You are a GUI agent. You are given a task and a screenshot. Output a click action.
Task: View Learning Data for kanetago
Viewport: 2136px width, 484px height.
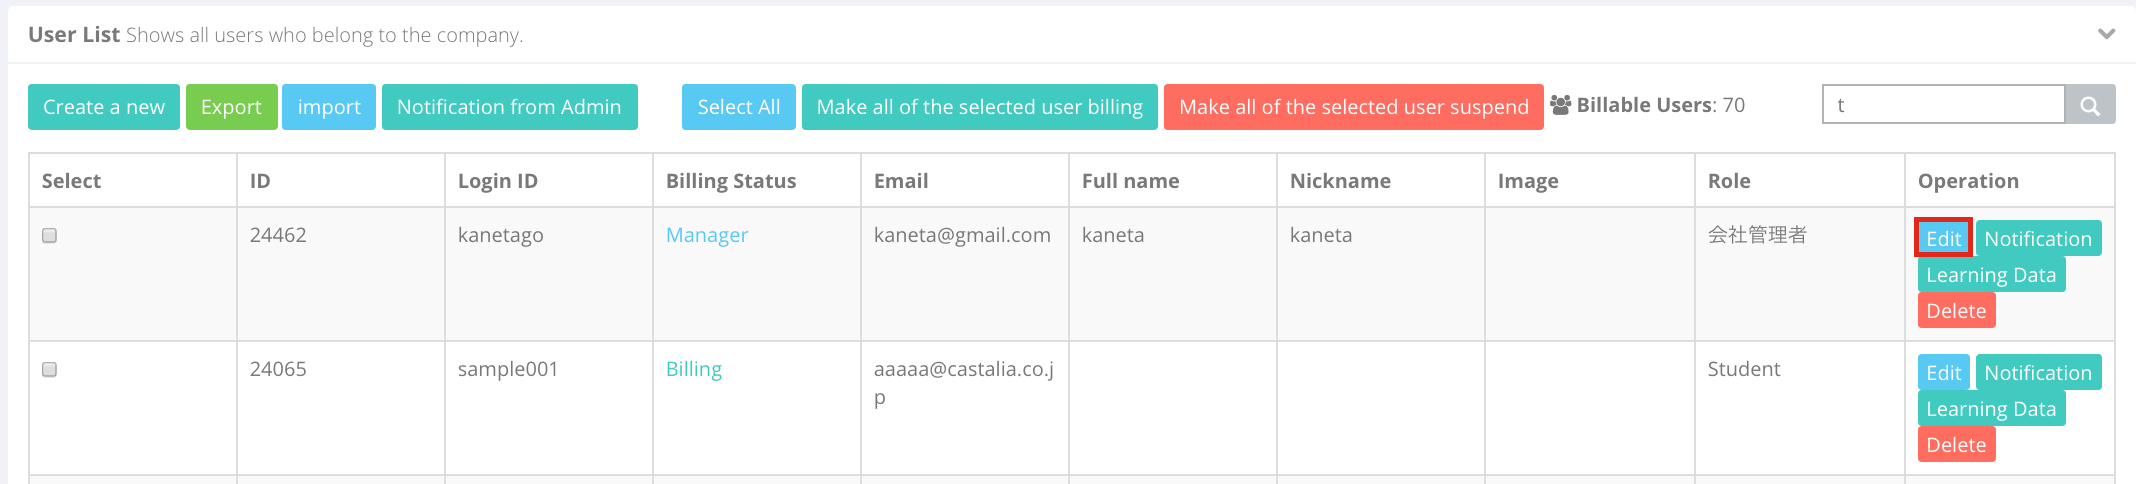click(x=1991, y=275)
